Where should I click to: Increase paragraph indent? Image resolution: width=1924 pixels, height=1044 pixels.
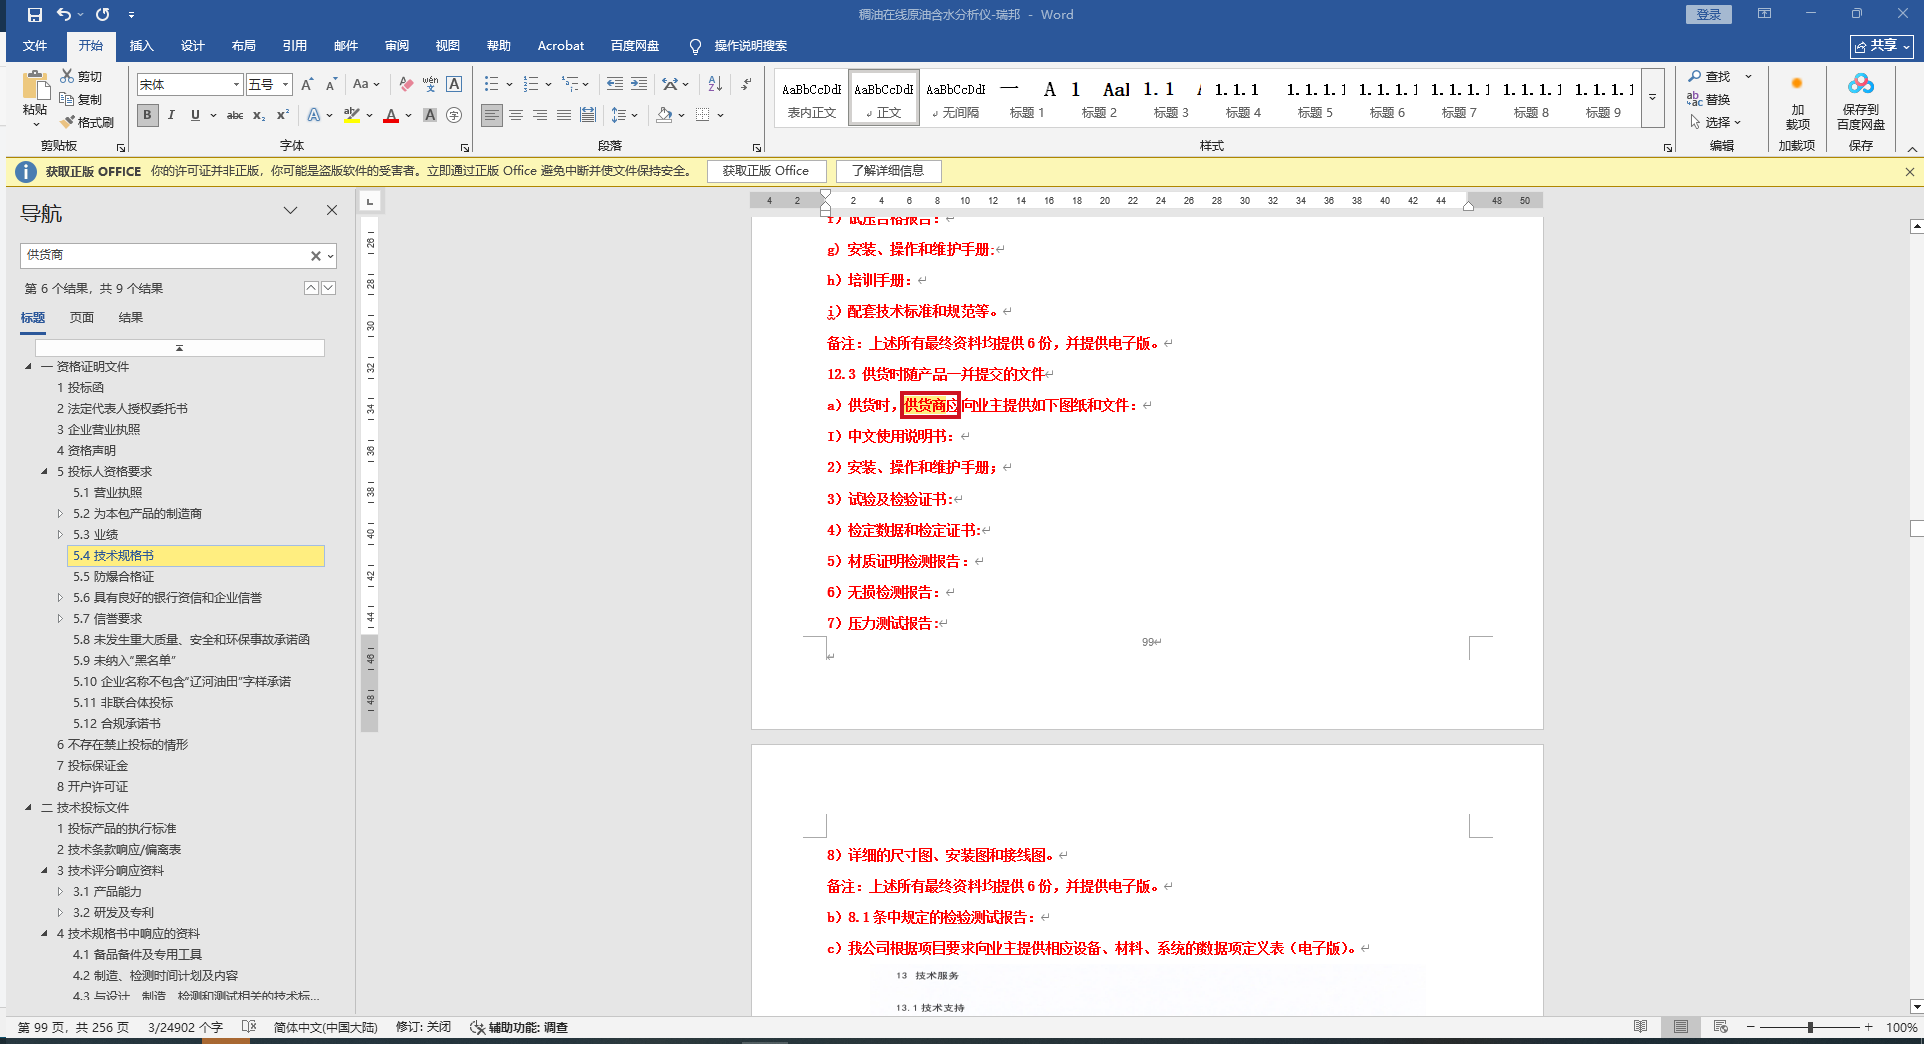(639, 85)
